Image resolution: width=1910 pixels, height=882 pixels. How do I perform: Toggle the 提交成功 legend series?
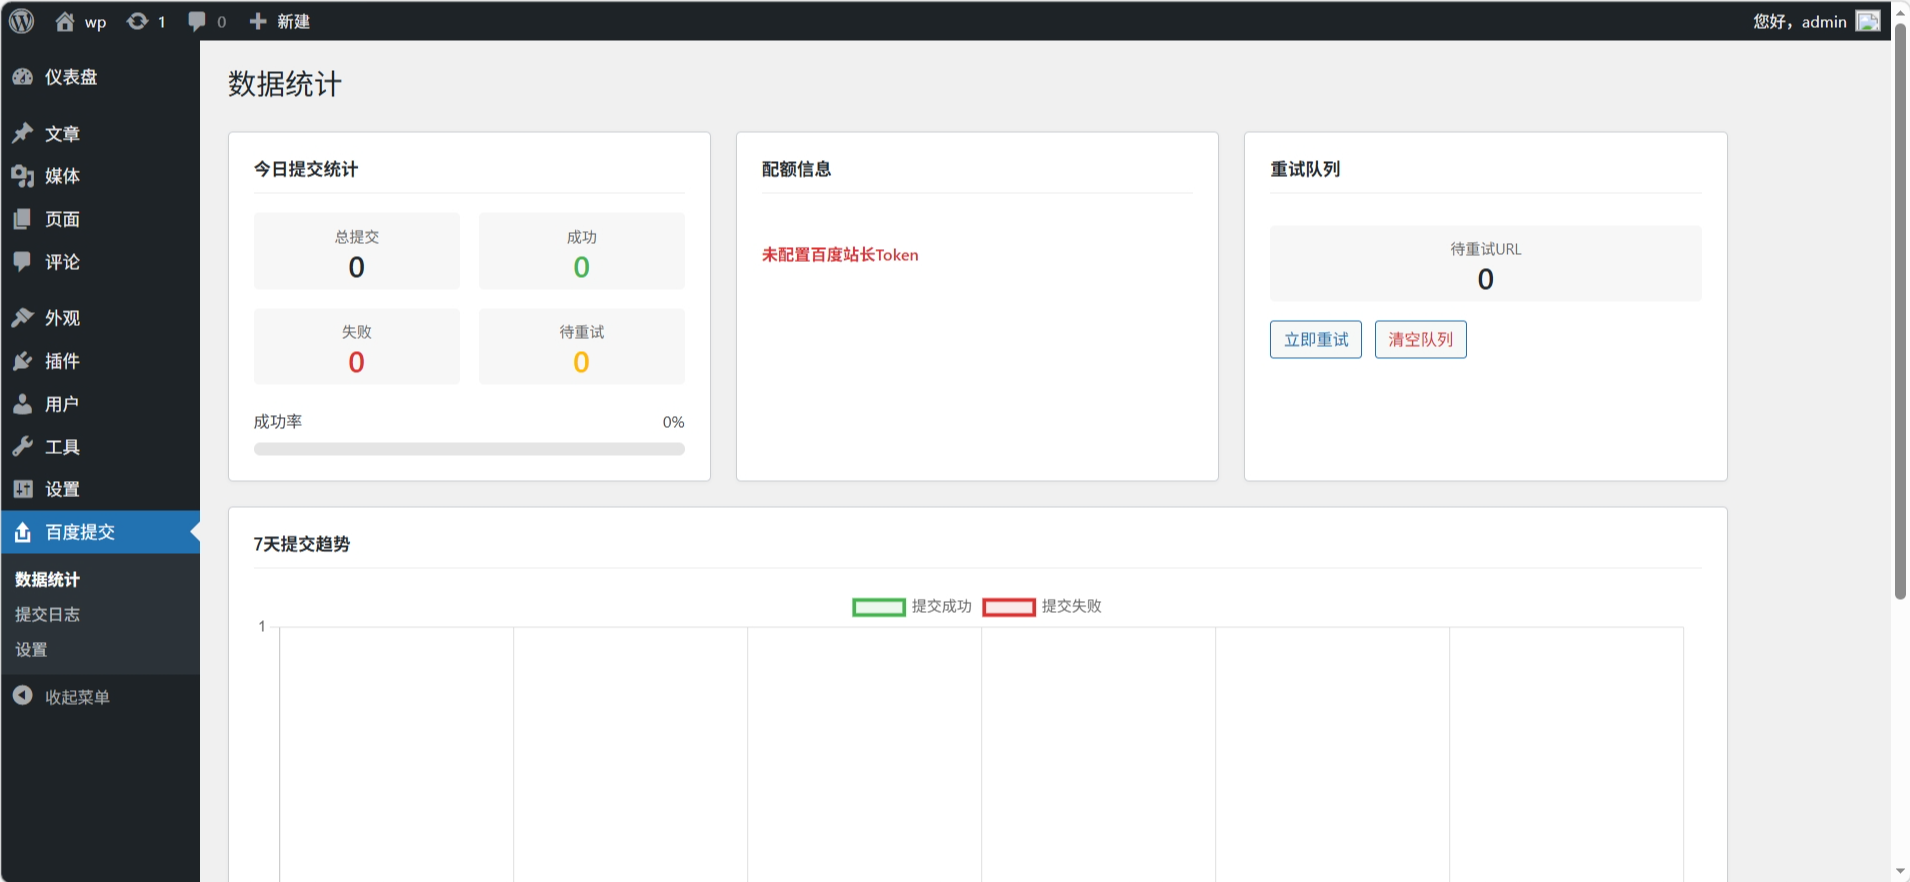click(x=911, y=606)
